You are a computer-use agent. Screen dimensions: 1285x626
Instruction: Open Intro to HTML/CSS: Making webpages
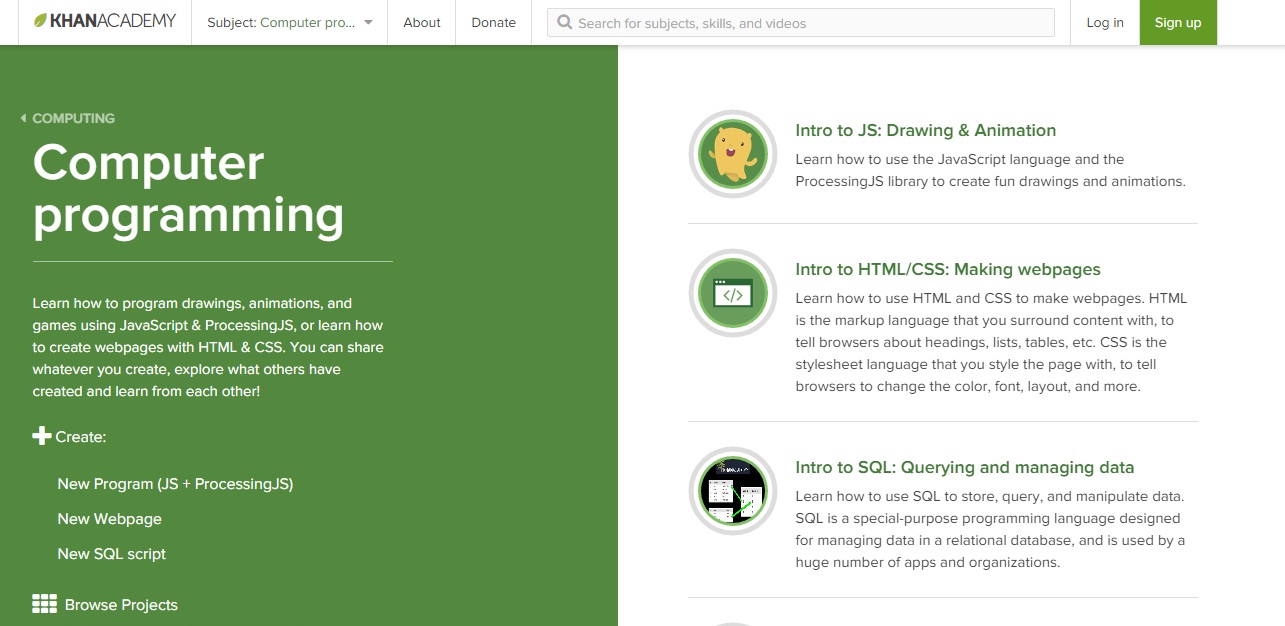tap(948, 269)
